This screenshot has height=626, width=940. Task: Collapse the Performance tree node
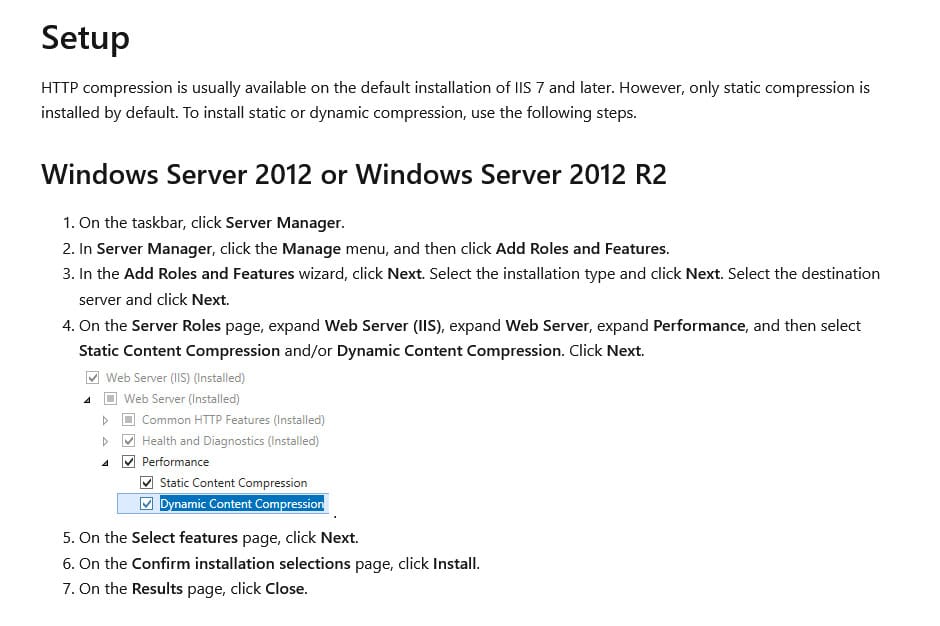106,463
